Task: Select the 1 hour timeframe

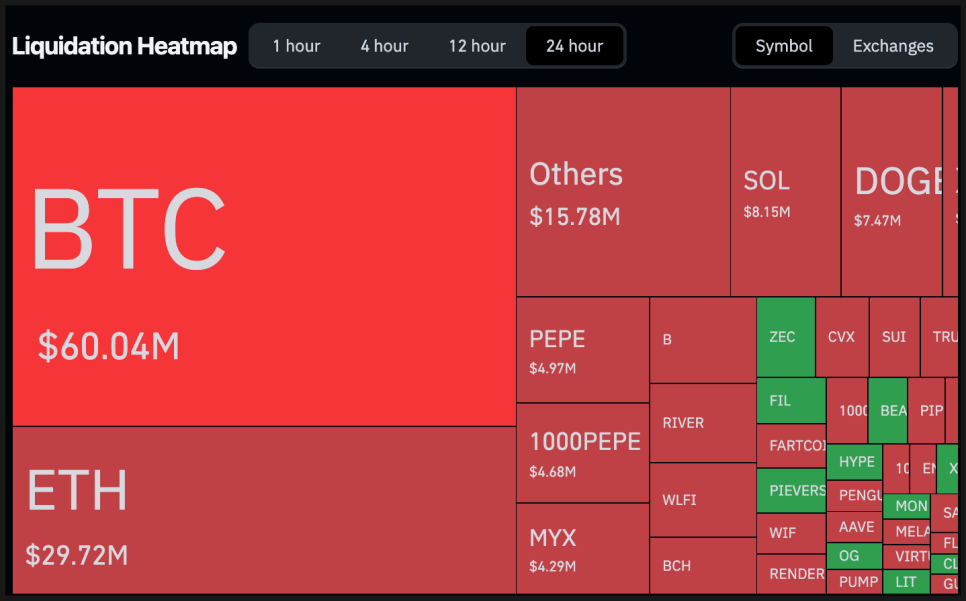Action: (x=296, y=46)
